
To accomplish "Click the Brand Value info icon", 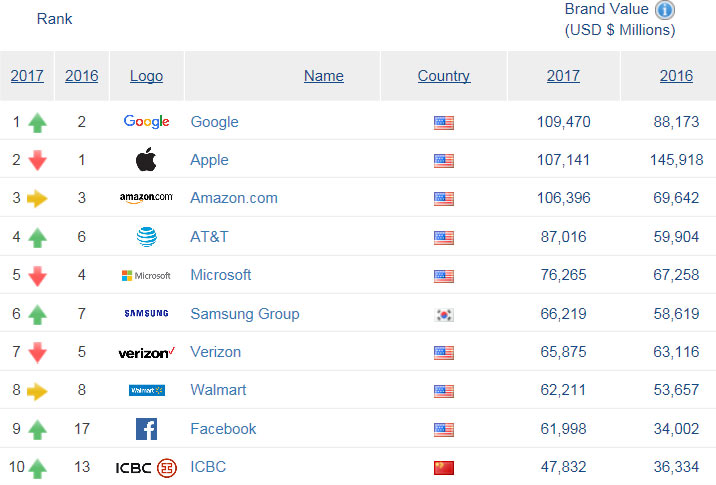I will tap(665, 9).
